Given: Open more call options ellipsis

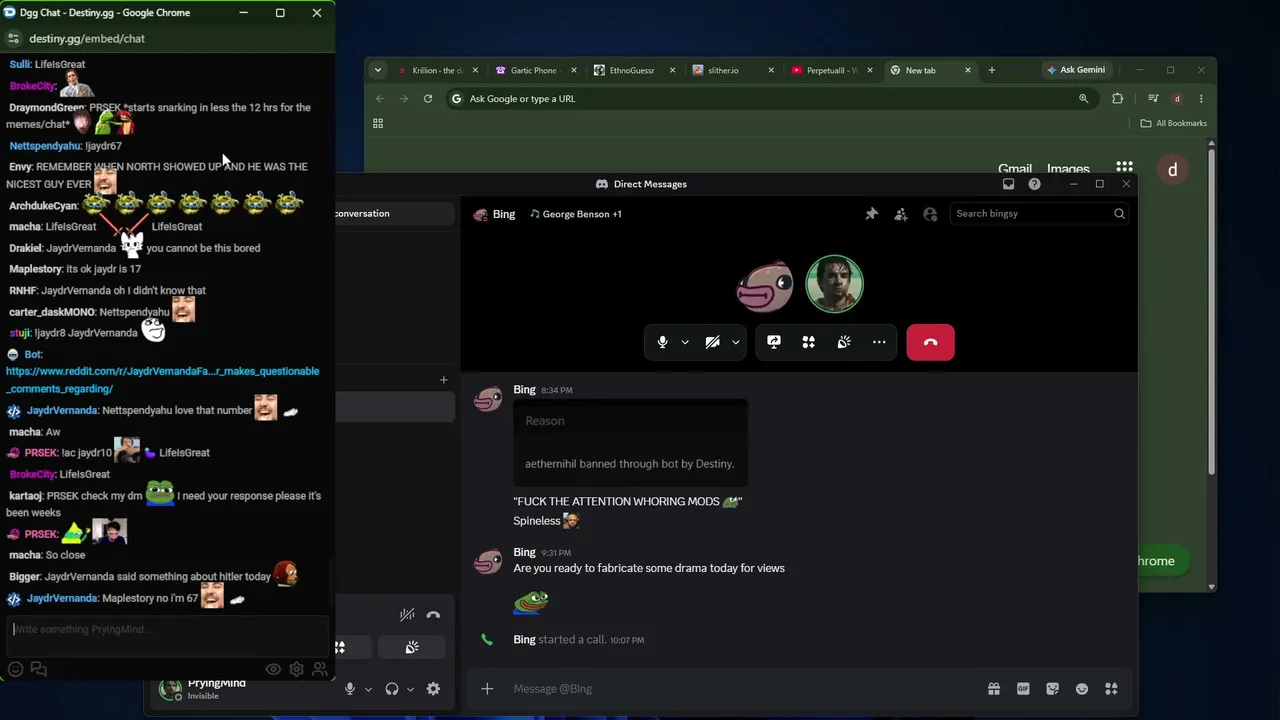Looking at the screenshot, I should tap(879, 342).
